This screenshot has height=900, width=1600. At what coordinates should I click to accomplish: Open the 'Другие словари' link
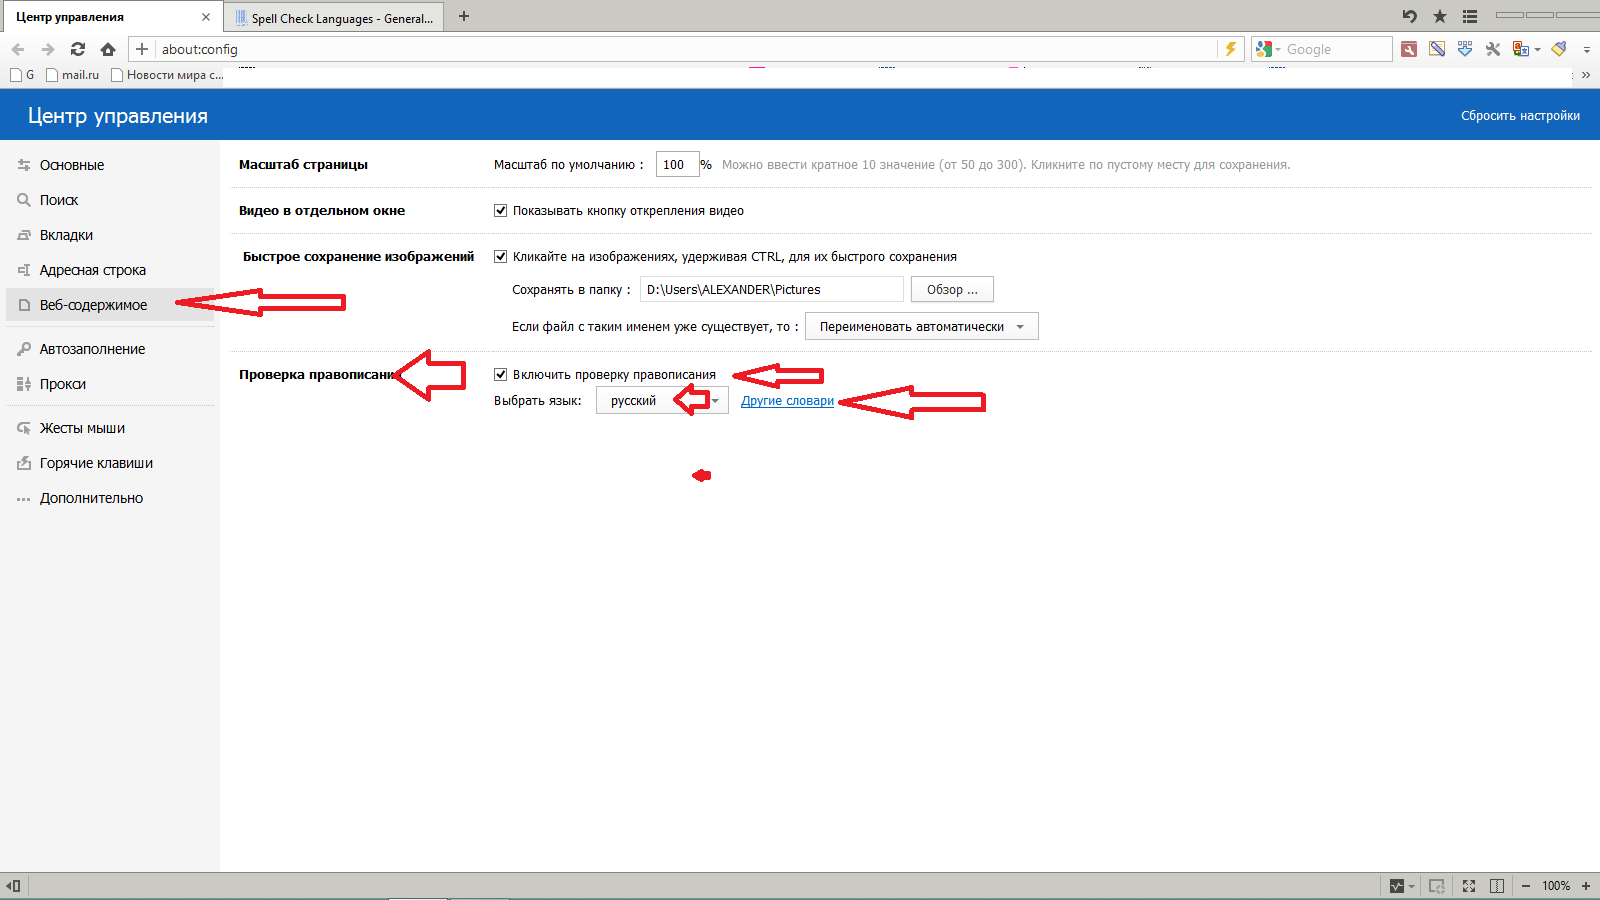click(787, 401)
